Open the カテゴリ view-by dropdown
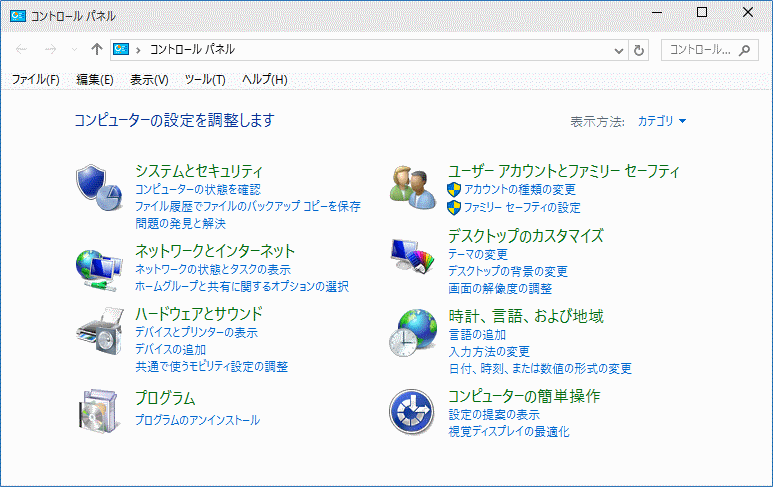Viewport: 773px width, 487px height. point(662,121)
